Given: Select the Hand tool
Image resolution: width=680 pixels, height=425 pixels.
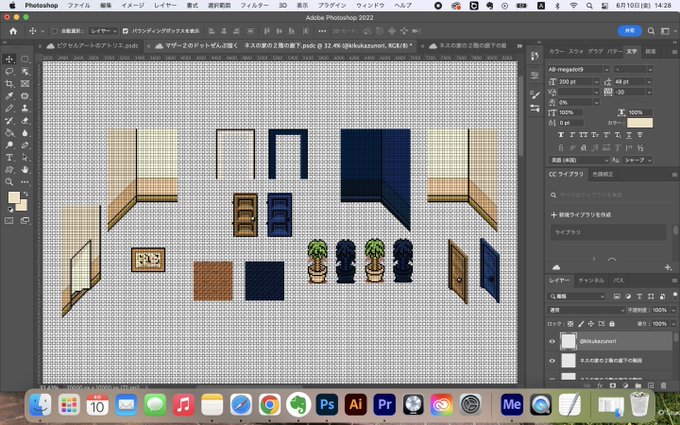Looking at the screenshot, I should 25,170.
